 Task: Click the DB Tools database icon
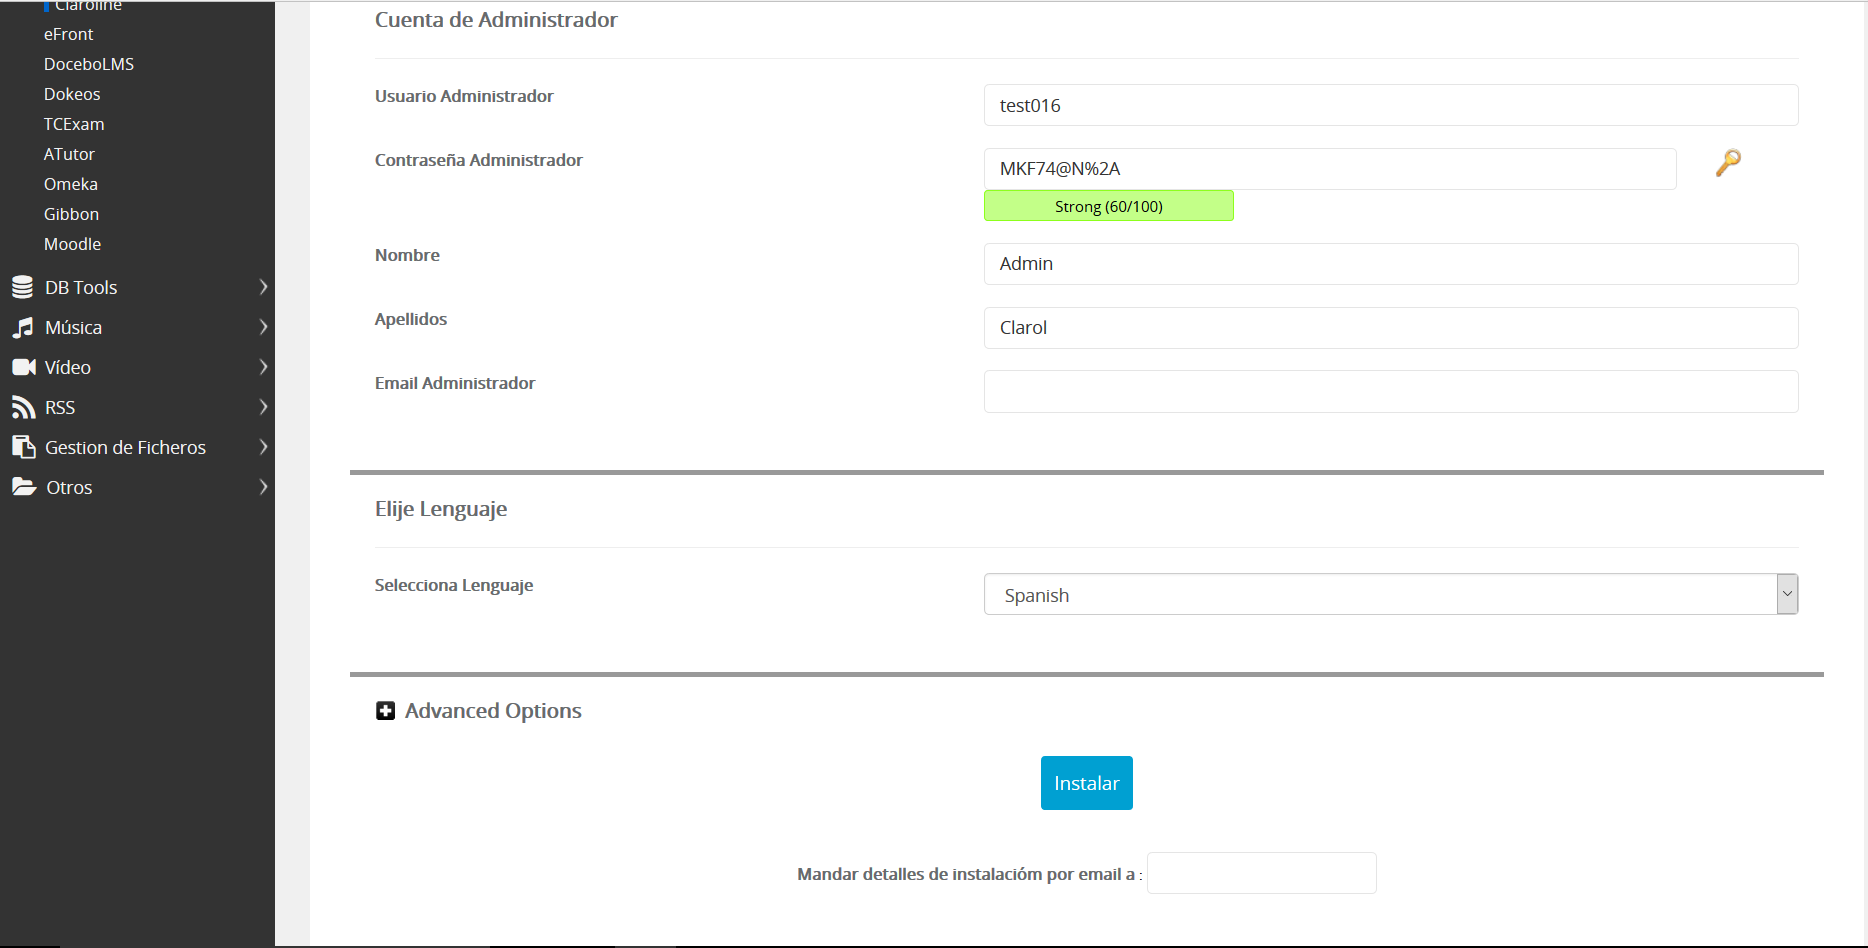[x=23, y=288]
